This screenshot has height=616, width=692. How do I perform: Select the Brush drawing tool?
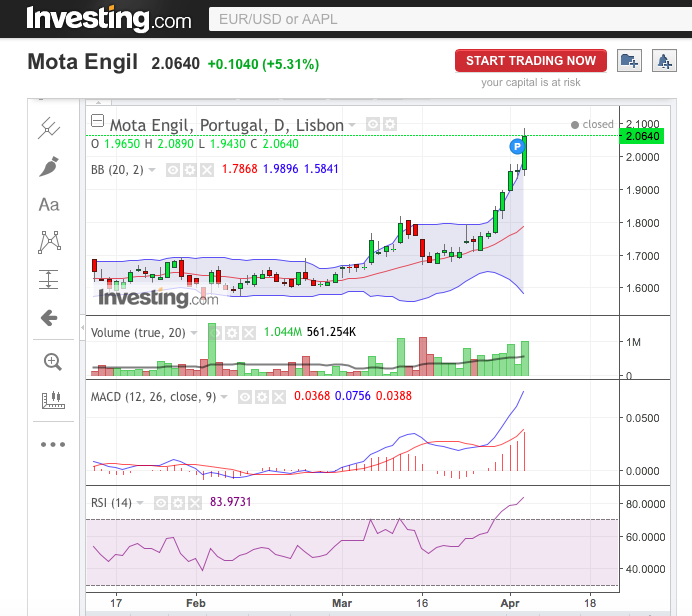(x=49, y=166)
